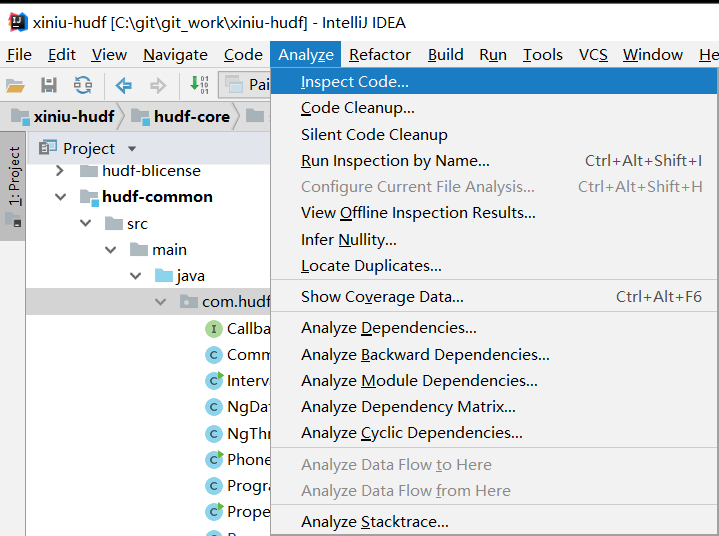Expand the hudf-blicense module node
719x536 pixels.
(60, 171)
